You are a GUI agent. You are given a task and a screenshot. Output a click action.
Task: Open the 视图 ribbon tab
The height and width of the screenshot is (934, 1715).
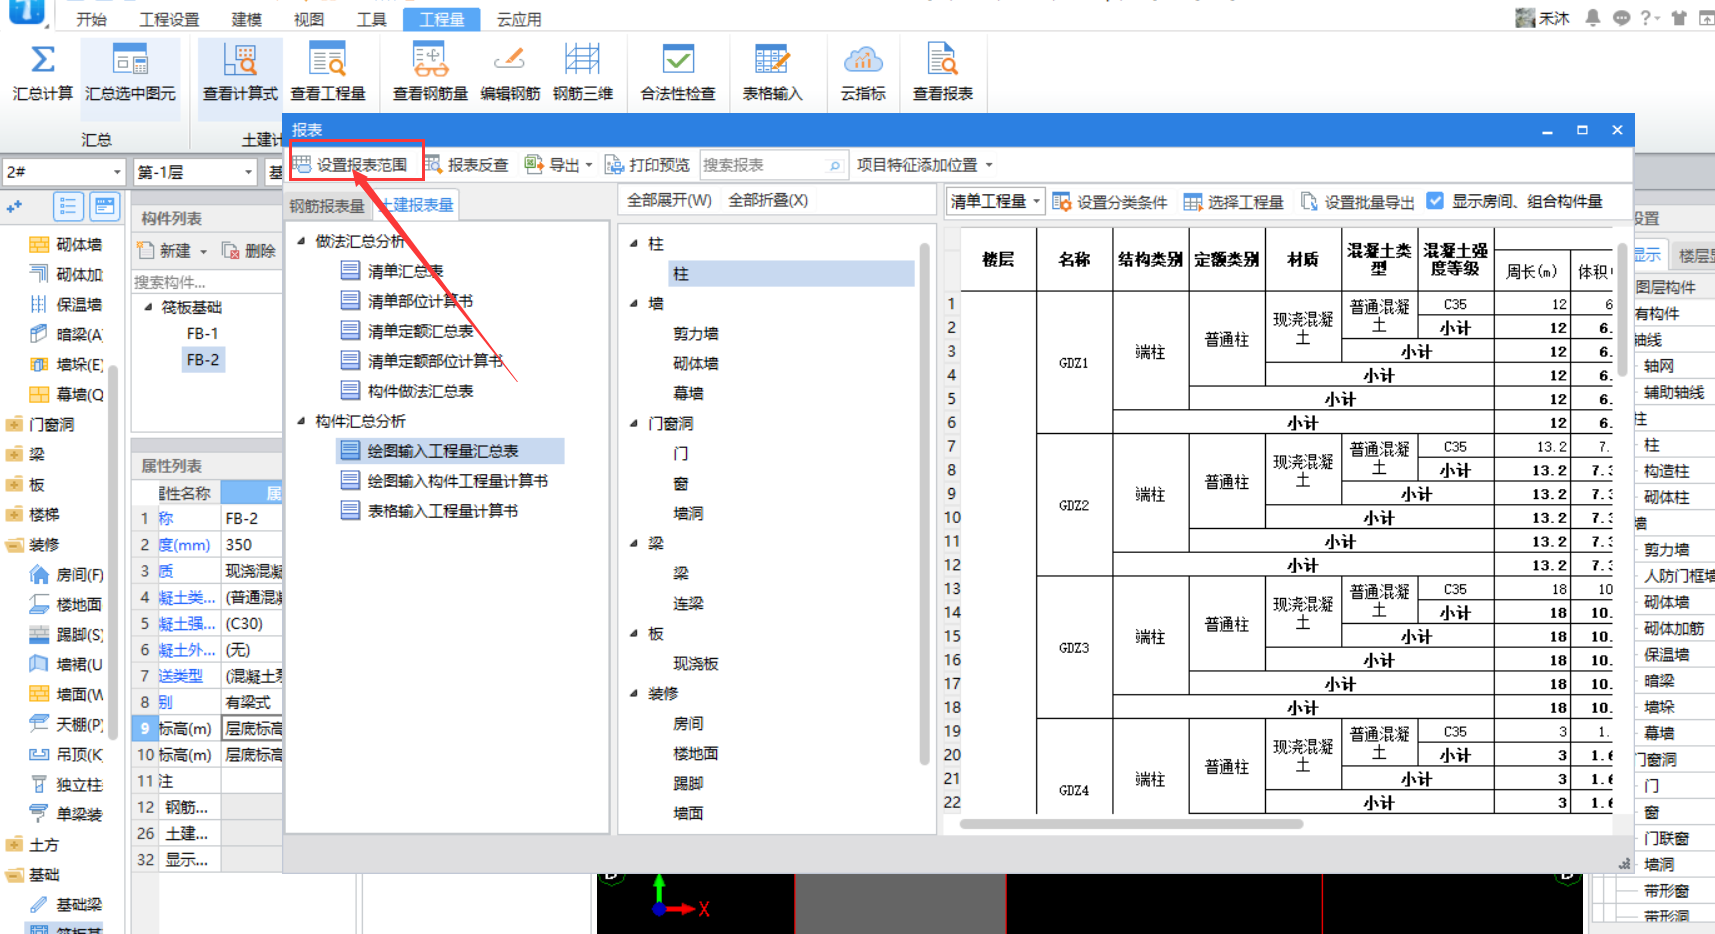(308, 19)
